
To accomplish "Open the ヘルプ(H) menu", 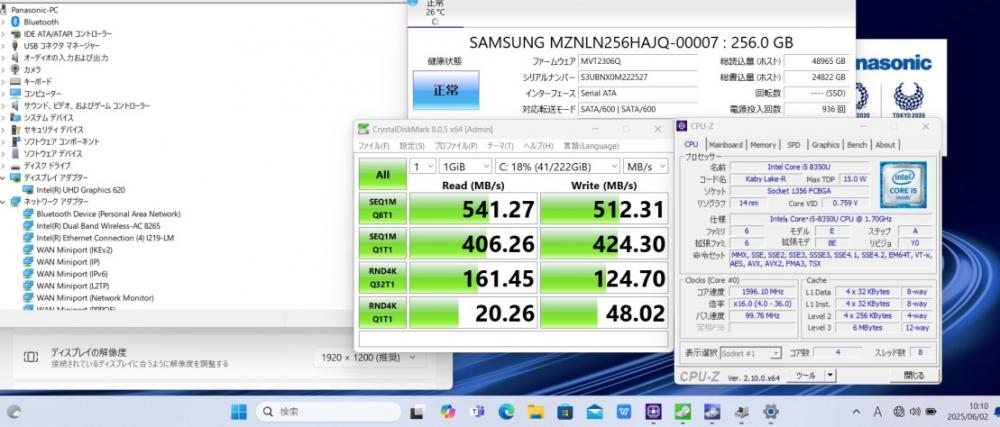I will click(538, 146).
